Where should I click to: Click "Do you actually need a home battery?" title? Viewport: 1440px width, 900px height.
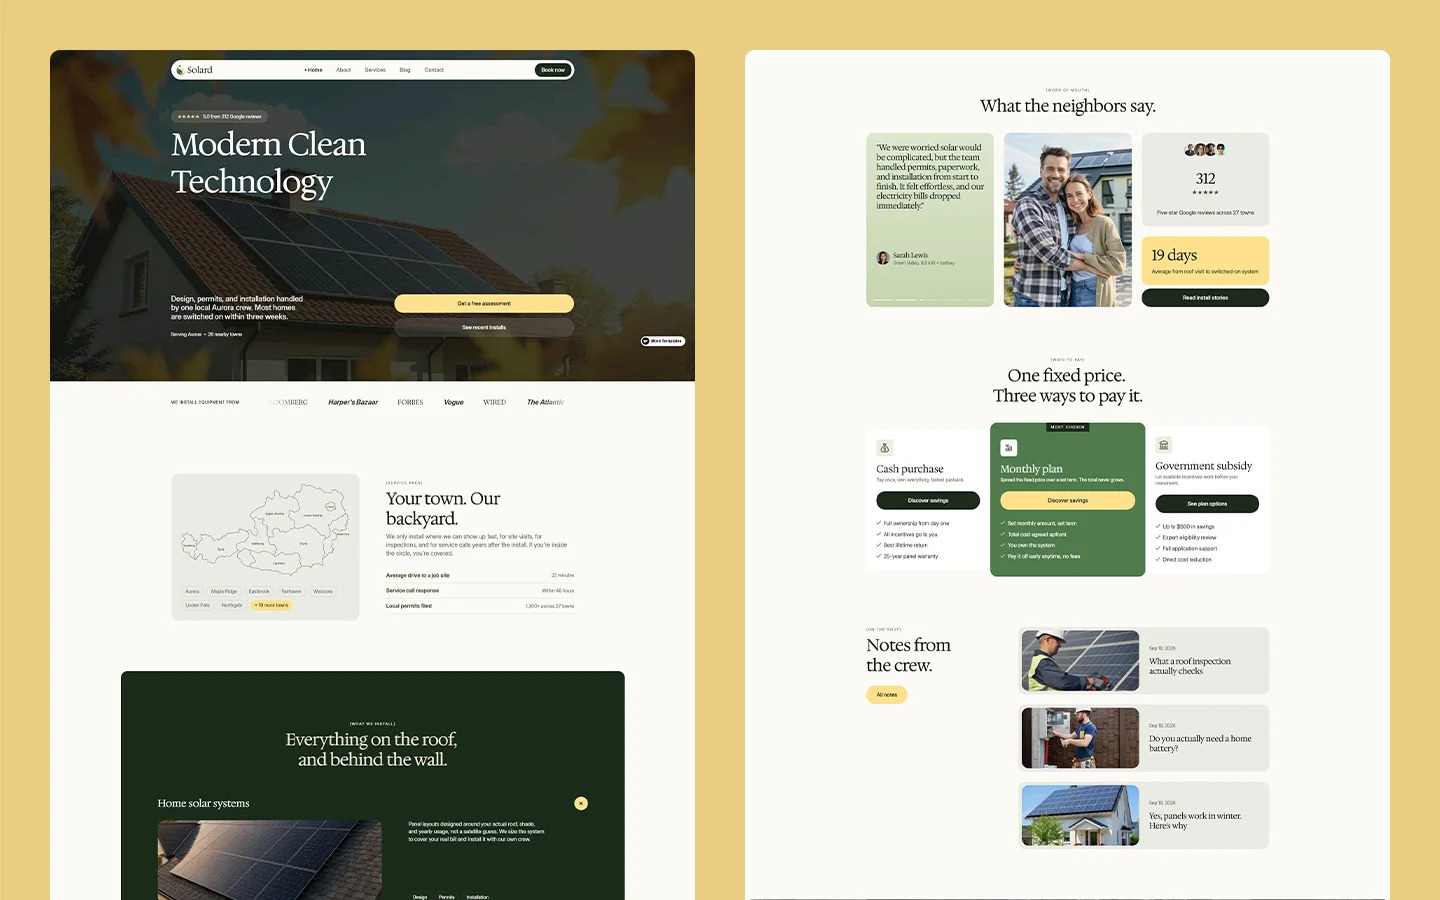[x=1200, y=743]
